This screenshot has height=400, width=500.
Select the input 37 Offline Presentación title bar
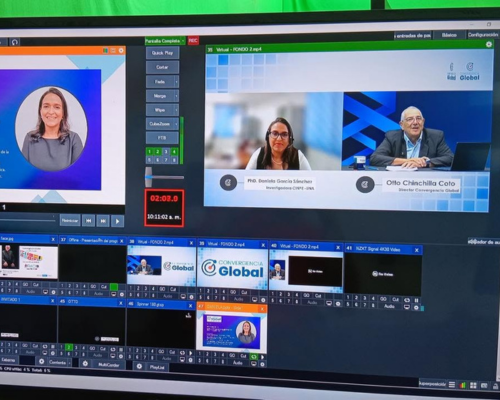tap(92, 240)
